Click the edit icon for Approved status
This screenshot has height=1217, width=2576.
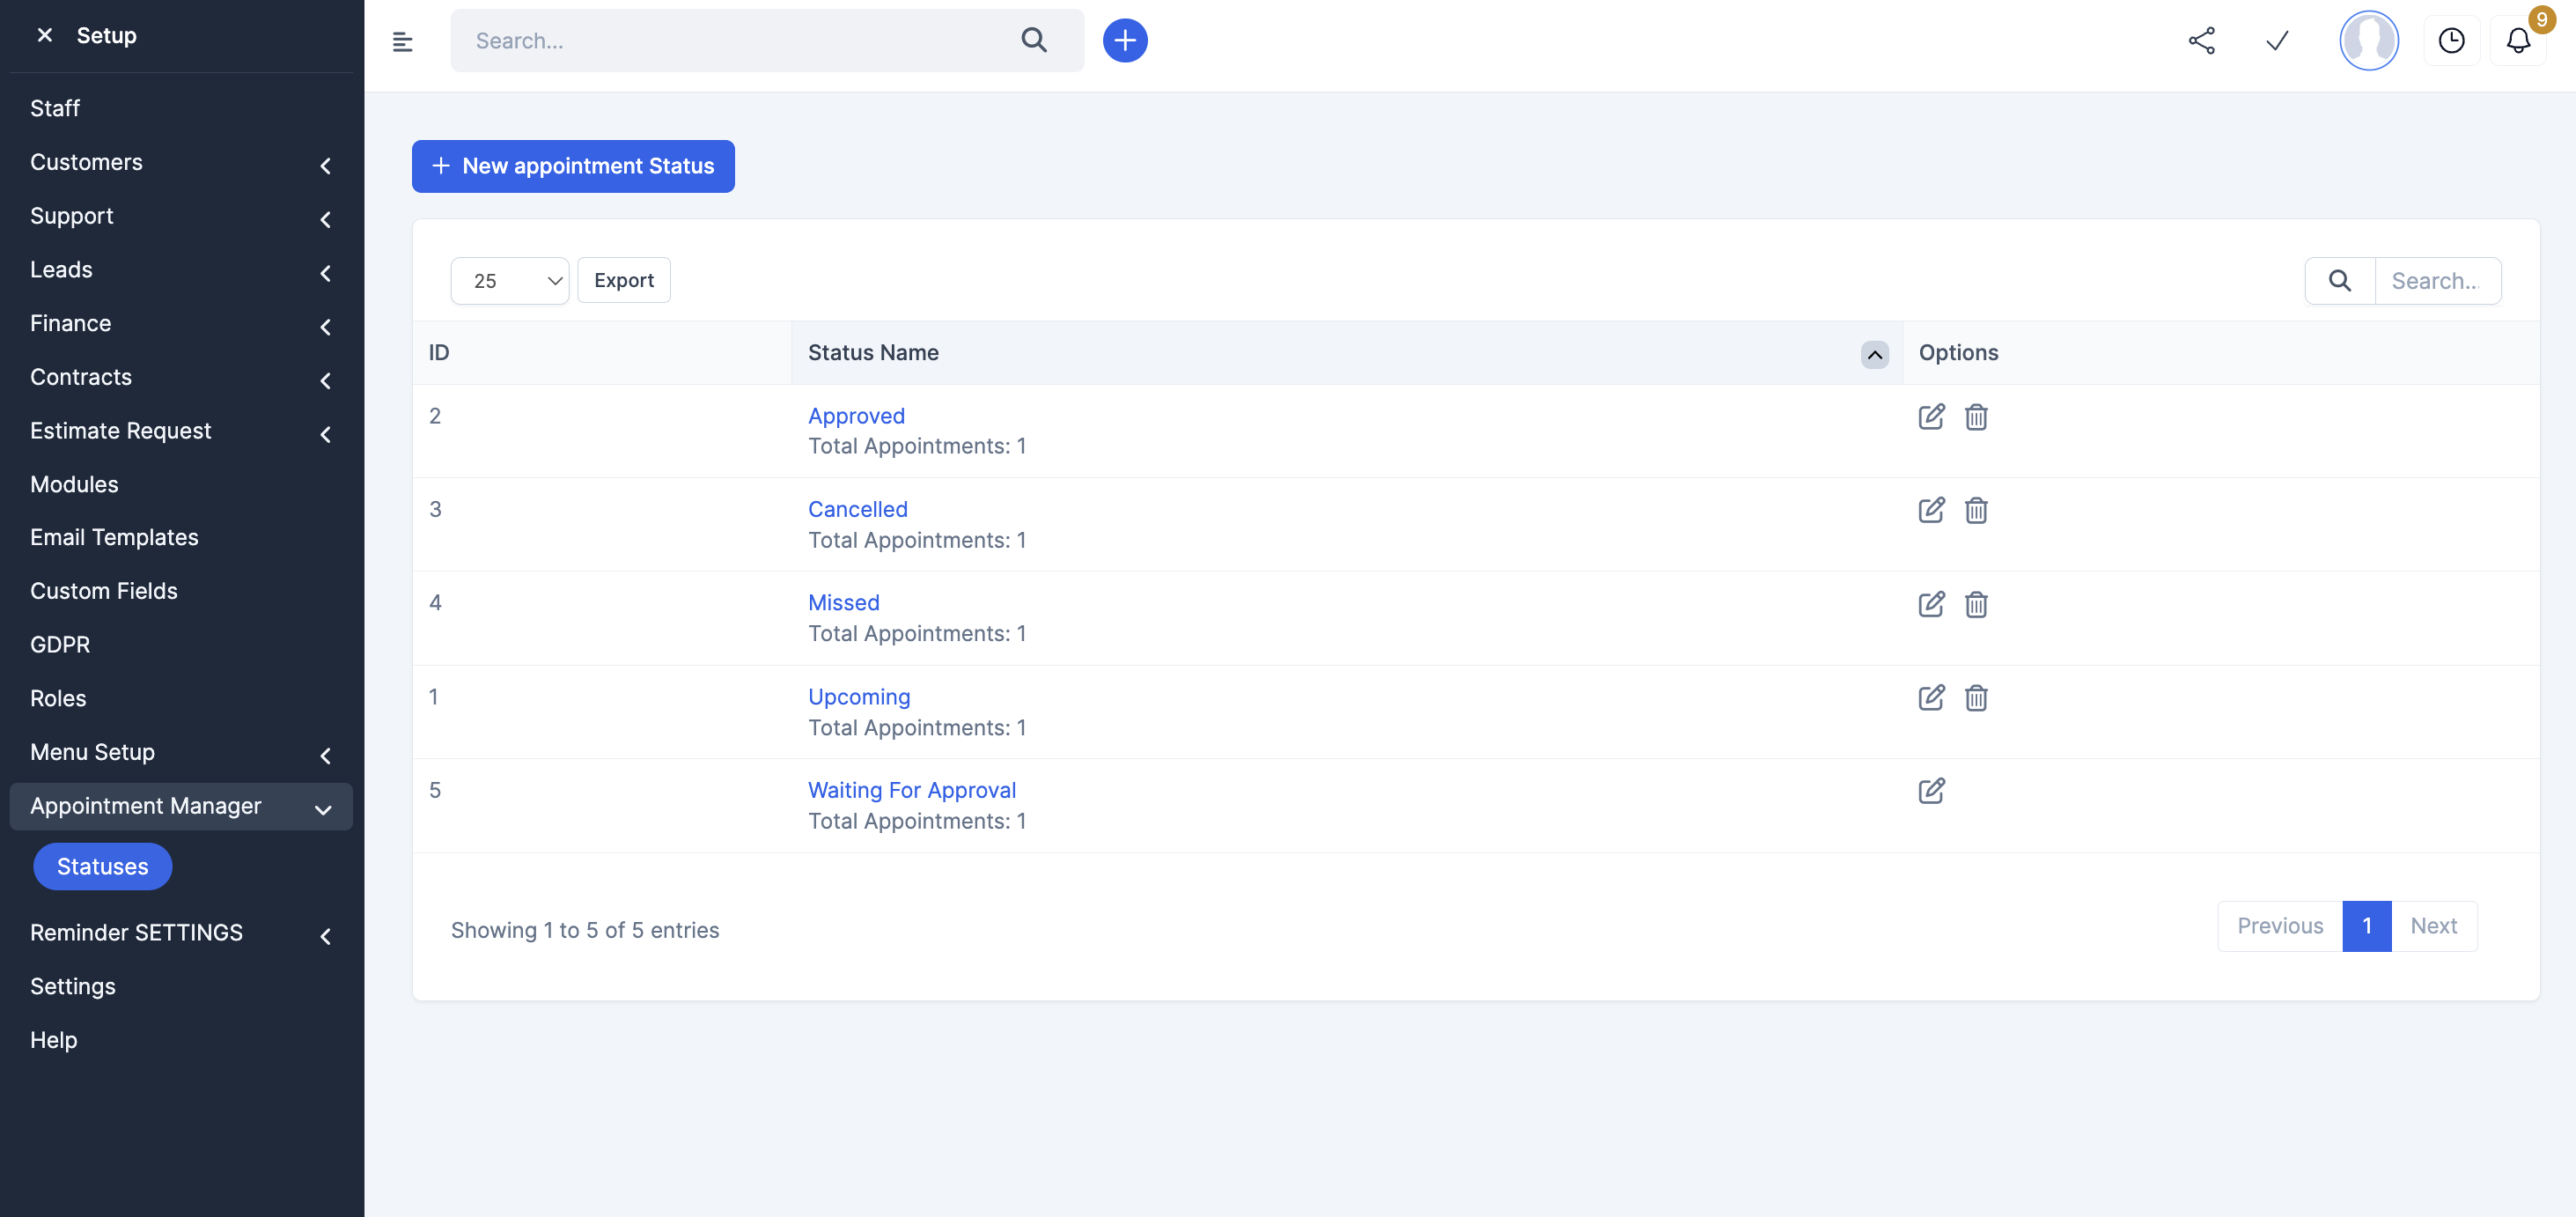pyautogui.click(x=1931, y=416)
